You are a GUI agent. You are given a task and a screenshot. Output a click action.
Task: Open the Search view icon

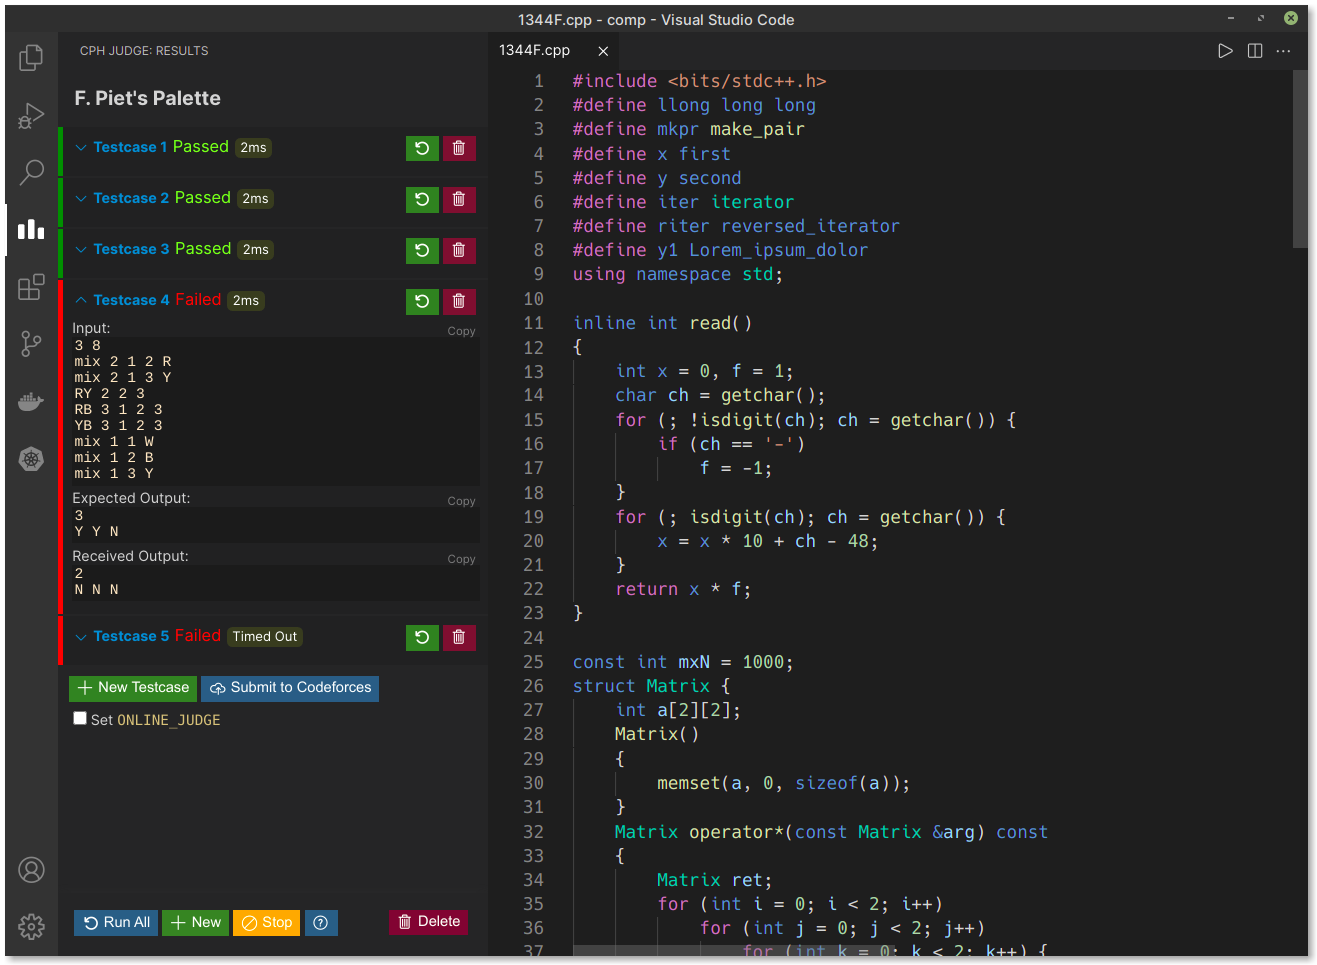[x=31, y=172]
